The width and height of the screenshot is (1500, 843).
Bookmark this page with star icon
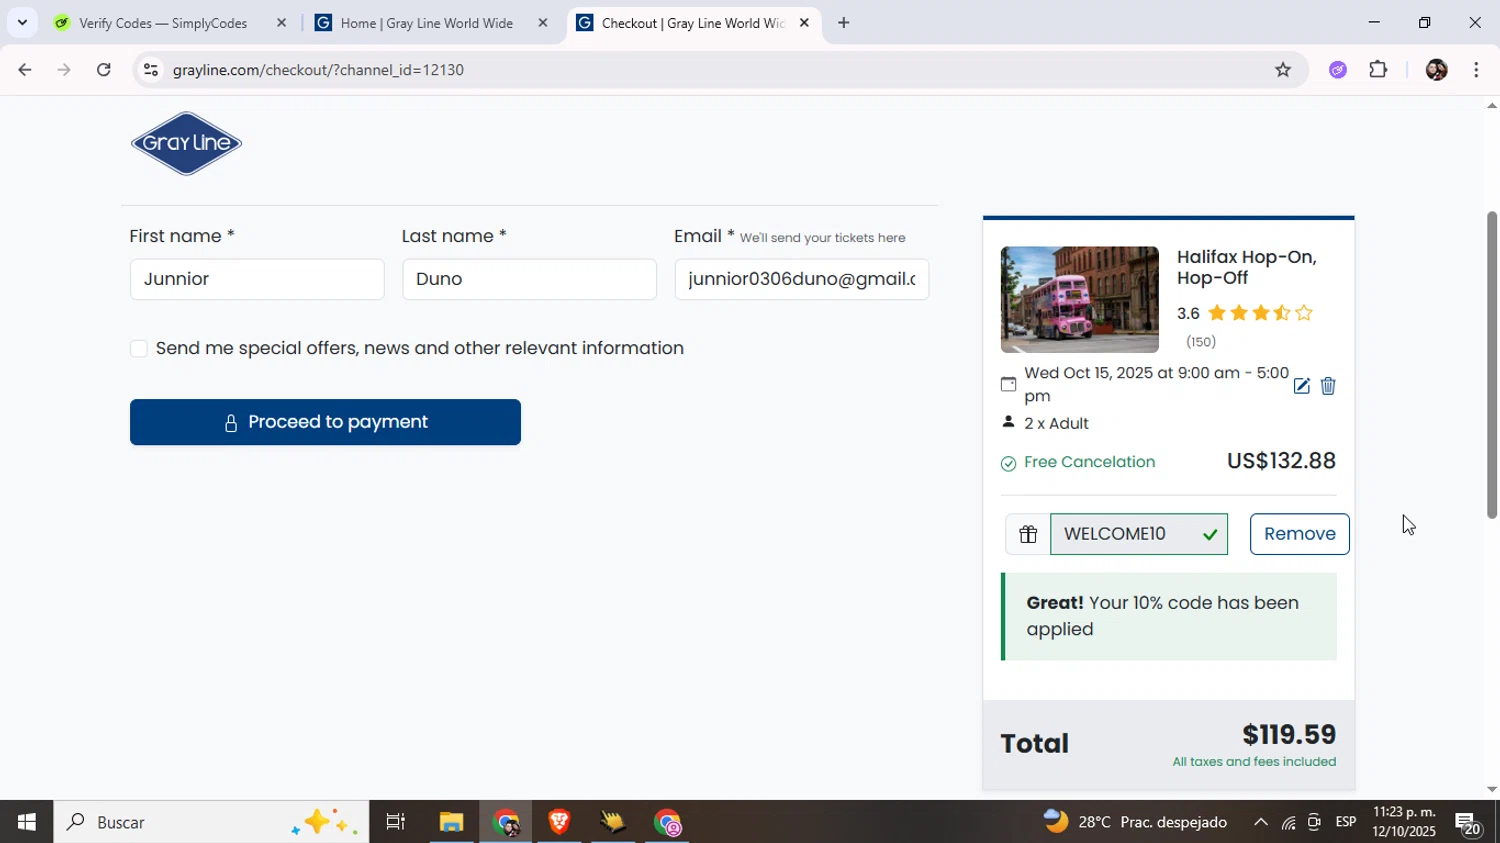[x=1283, y=70]
